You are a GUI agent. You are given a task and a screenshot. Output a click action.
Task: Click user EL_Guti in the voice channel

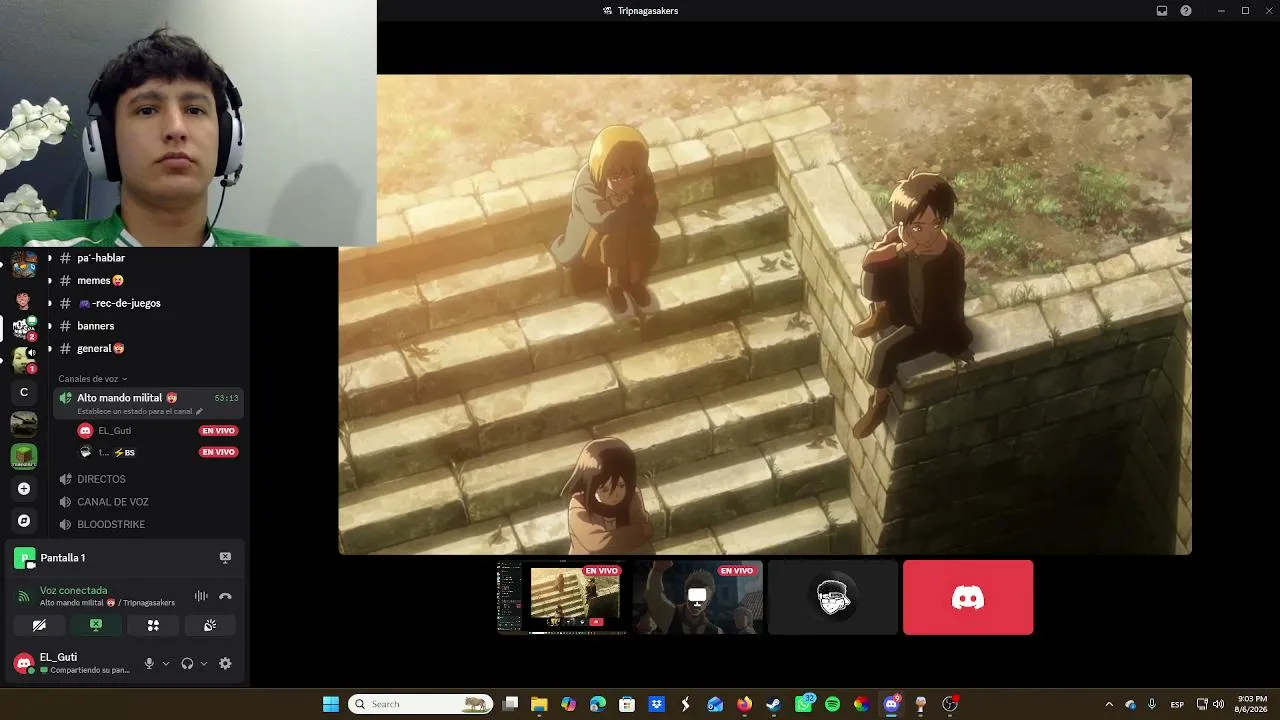pos(115,431)
